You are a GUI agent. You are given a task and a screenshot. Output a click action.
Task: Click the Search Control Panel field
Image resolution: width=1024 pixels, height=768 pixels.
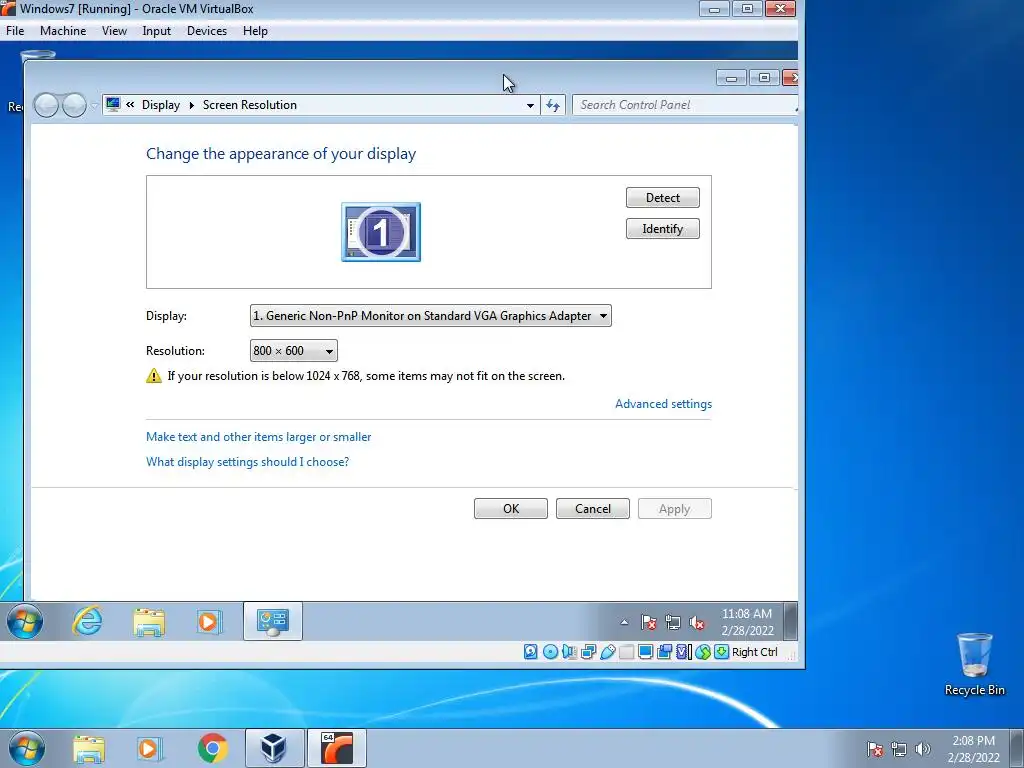[x=684, y=105]
